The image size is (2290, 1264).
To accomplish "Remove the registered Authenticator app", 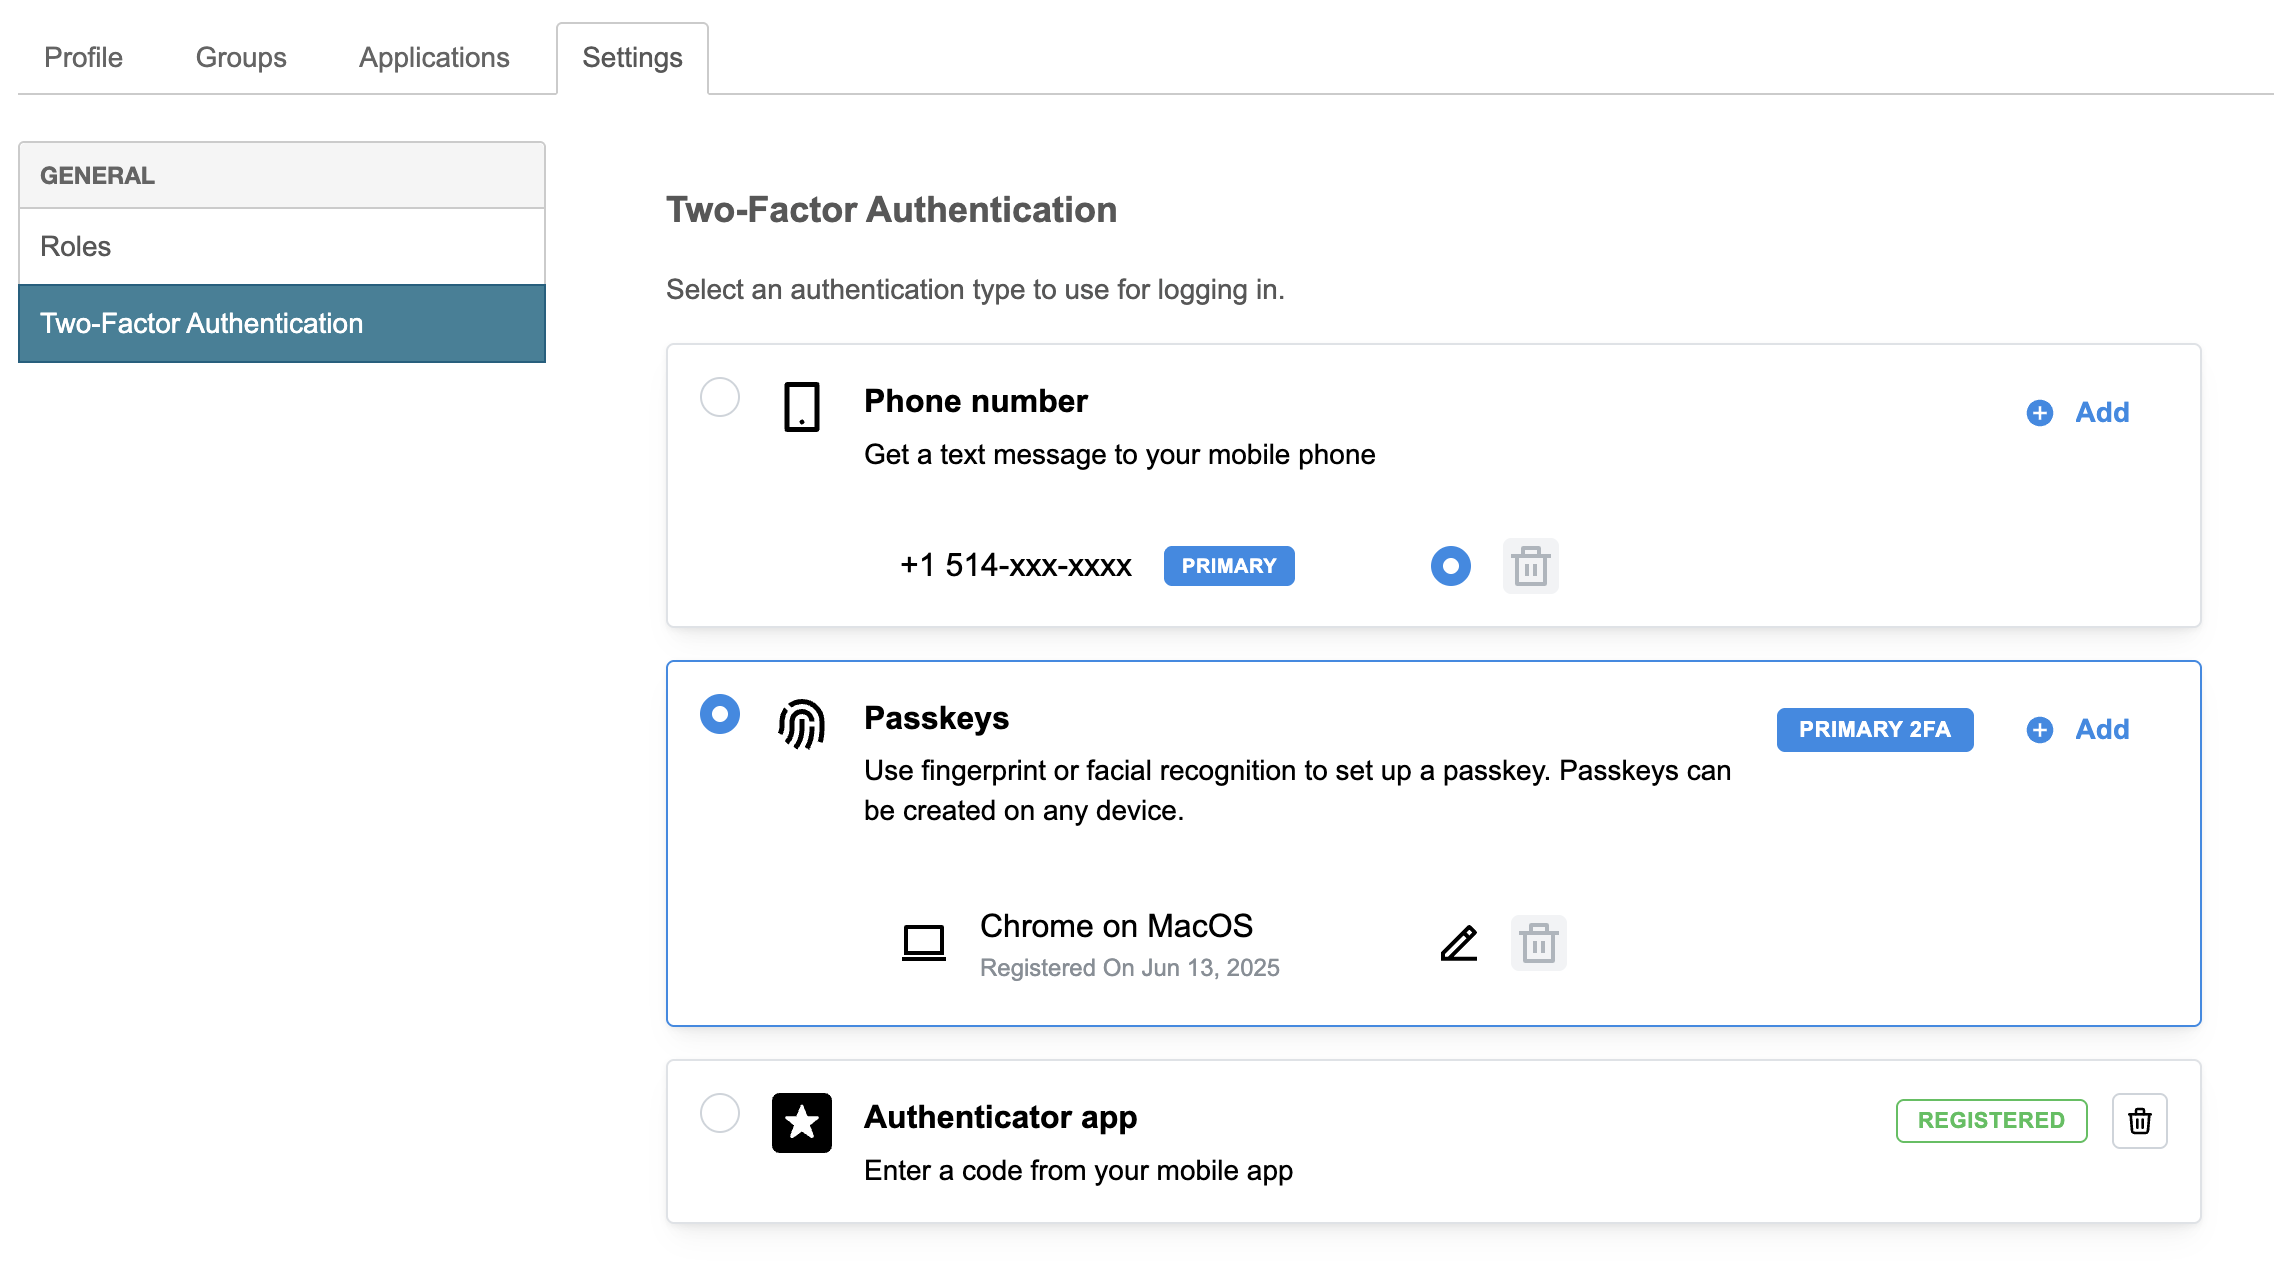I will click(2139, 1121).
